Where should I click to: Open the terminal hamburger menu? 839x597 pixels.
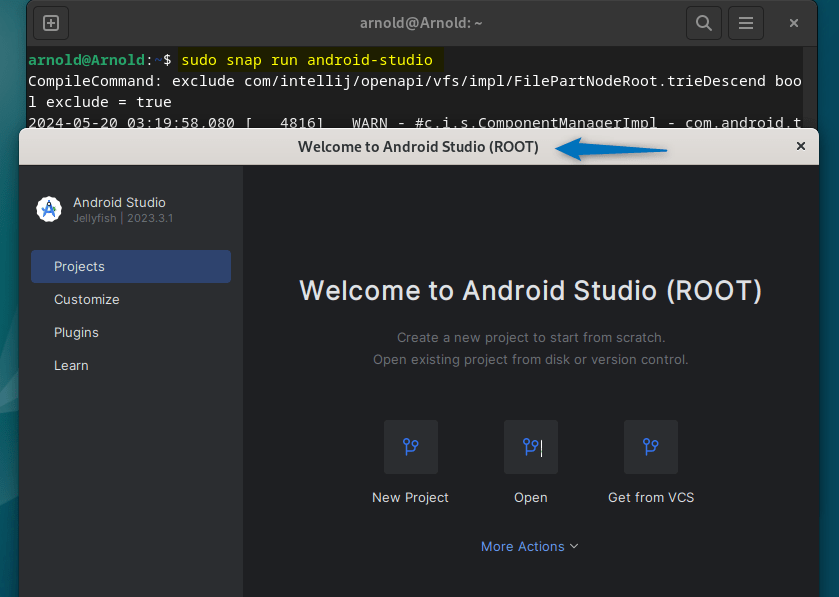coord(745,22)
